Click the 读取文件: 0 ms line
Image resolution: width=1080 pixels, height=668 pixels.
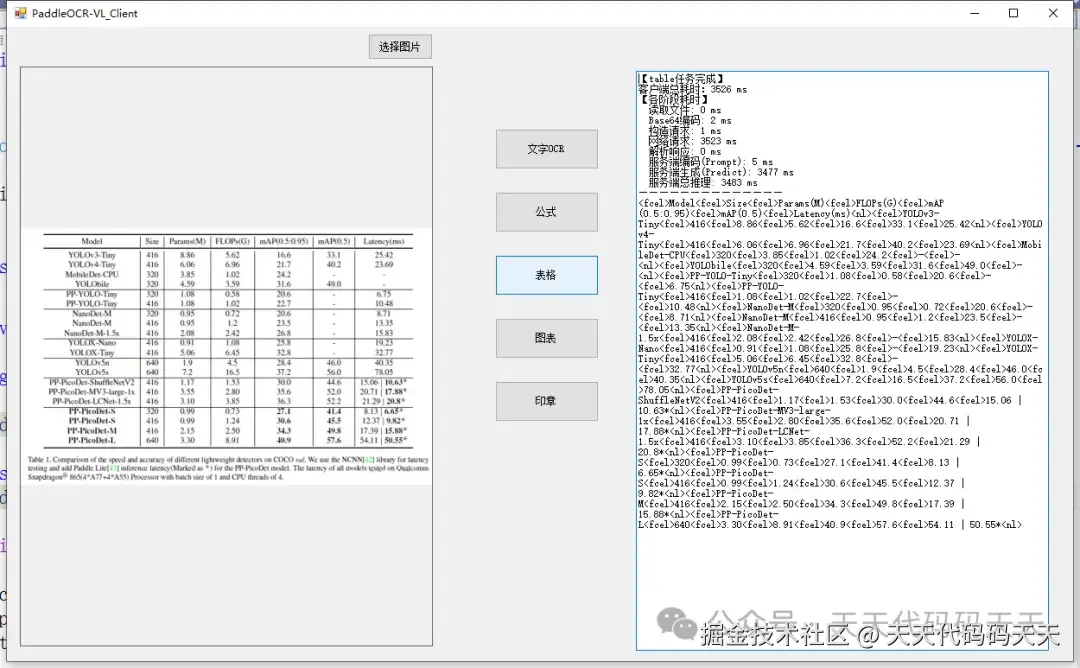[685, 110]
